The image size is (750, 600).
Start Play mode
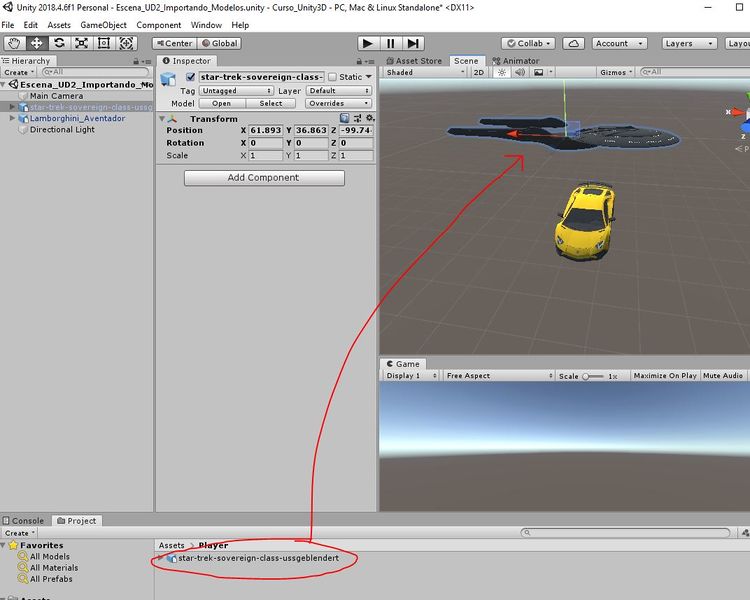click(x=368, y=44)
